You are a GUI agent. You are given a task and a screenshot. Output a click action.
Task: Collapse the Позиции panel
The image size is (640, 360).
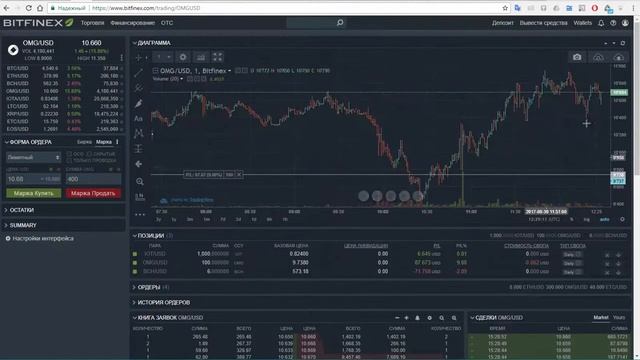[x=134, y=236]
